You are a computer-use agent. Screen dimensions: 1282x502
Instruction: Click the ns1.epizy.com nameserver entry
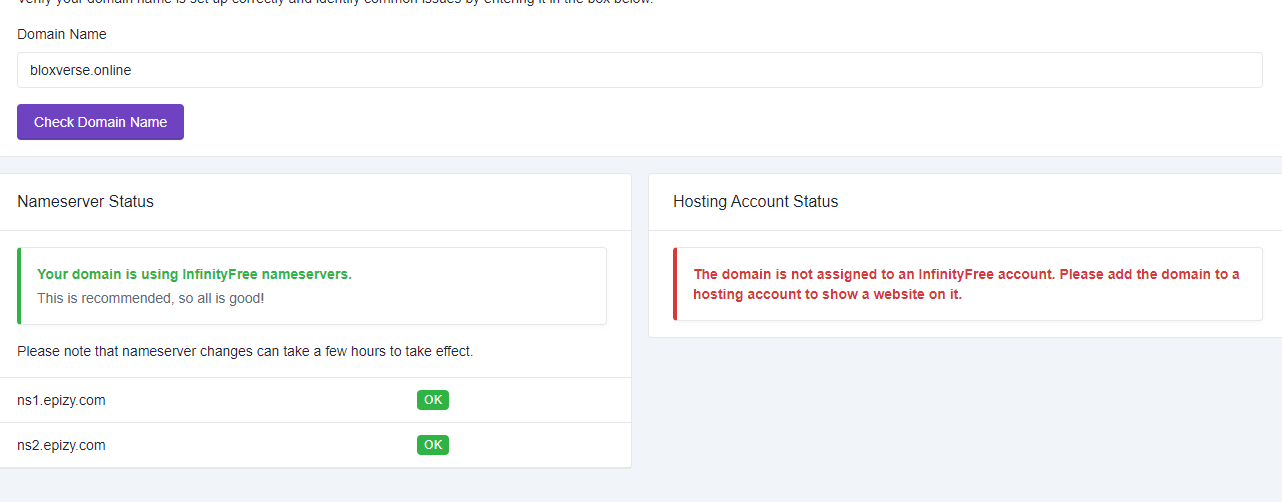pyautogui.click(x=61, y=400)
